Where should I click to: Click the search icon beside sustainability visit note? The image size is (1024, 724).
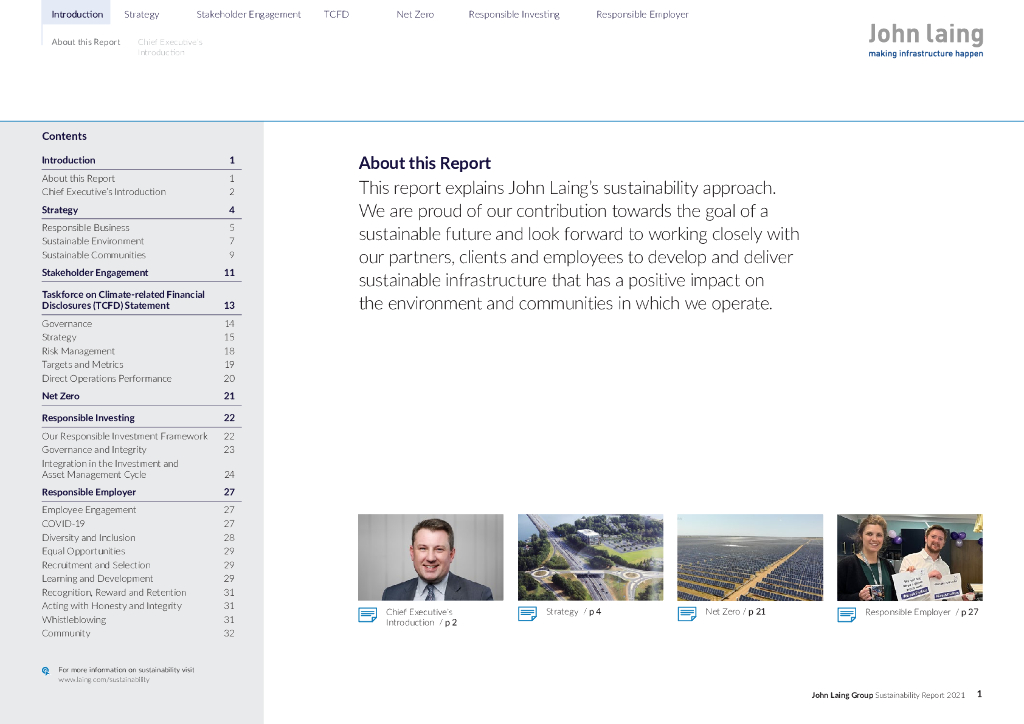(x=46, y=670)
